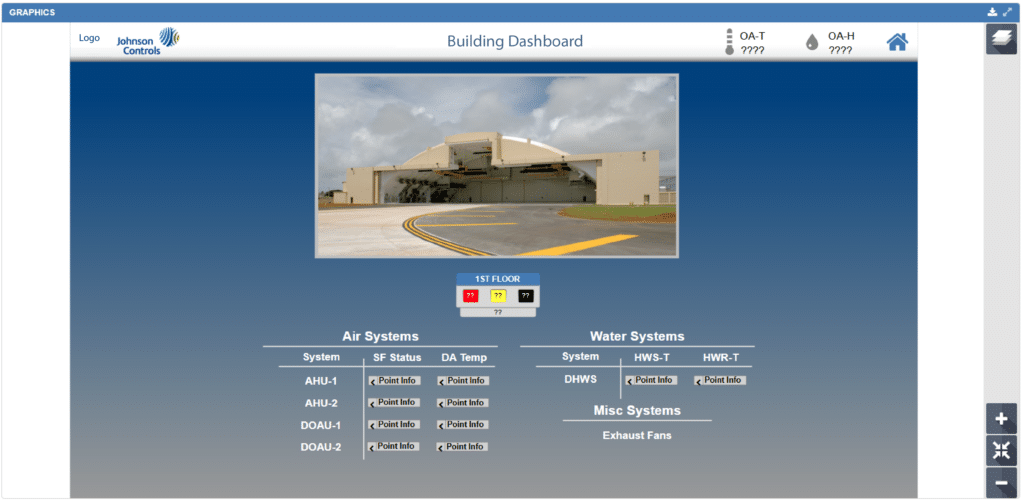Open the layers panel icon
The image size is (1024, 502).
(x=1001, y=39)
